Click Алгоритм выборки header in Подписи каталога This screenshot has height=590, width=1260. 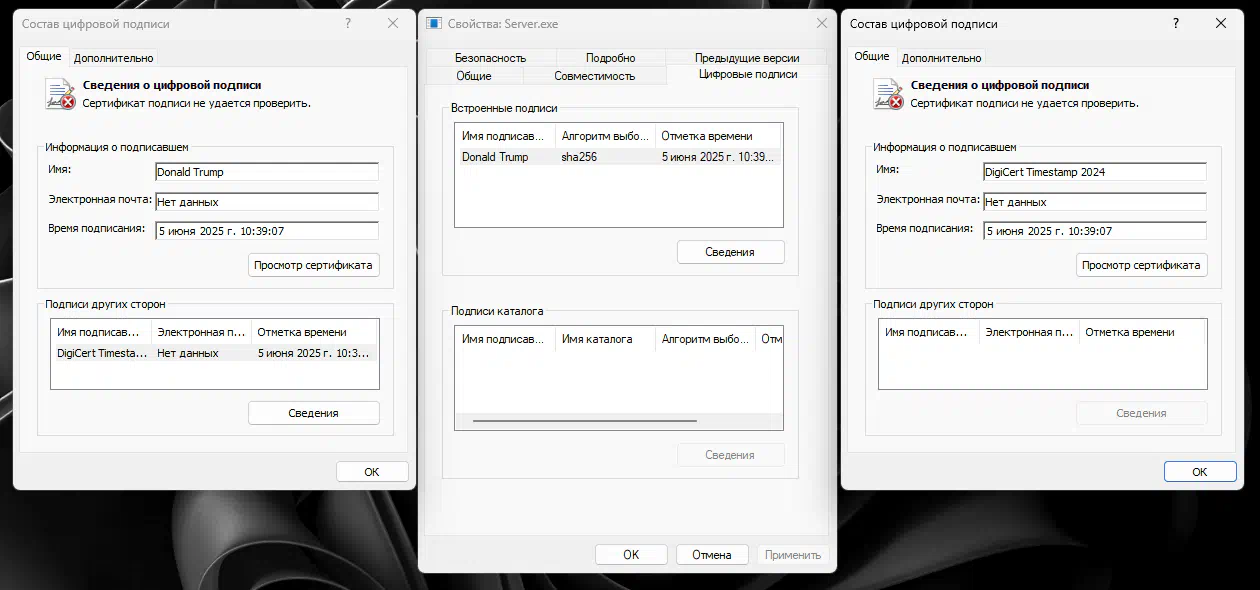pos(705,339)
